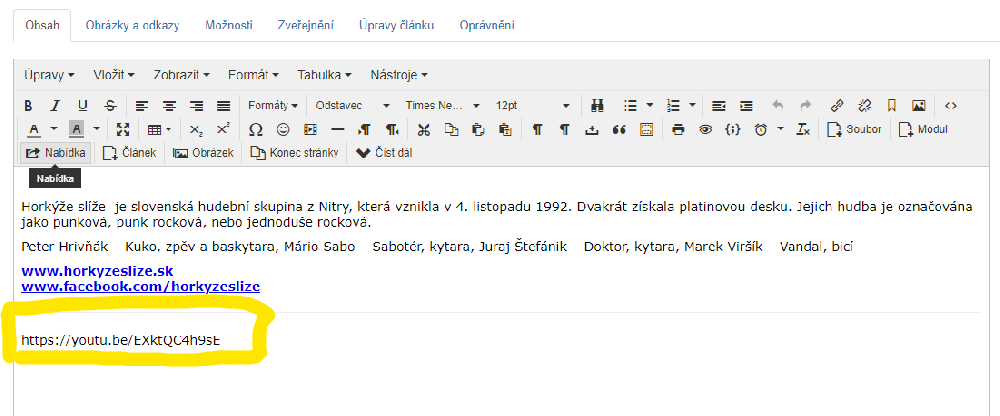
Task: Click the insert link chain icon
Action: 837,105
